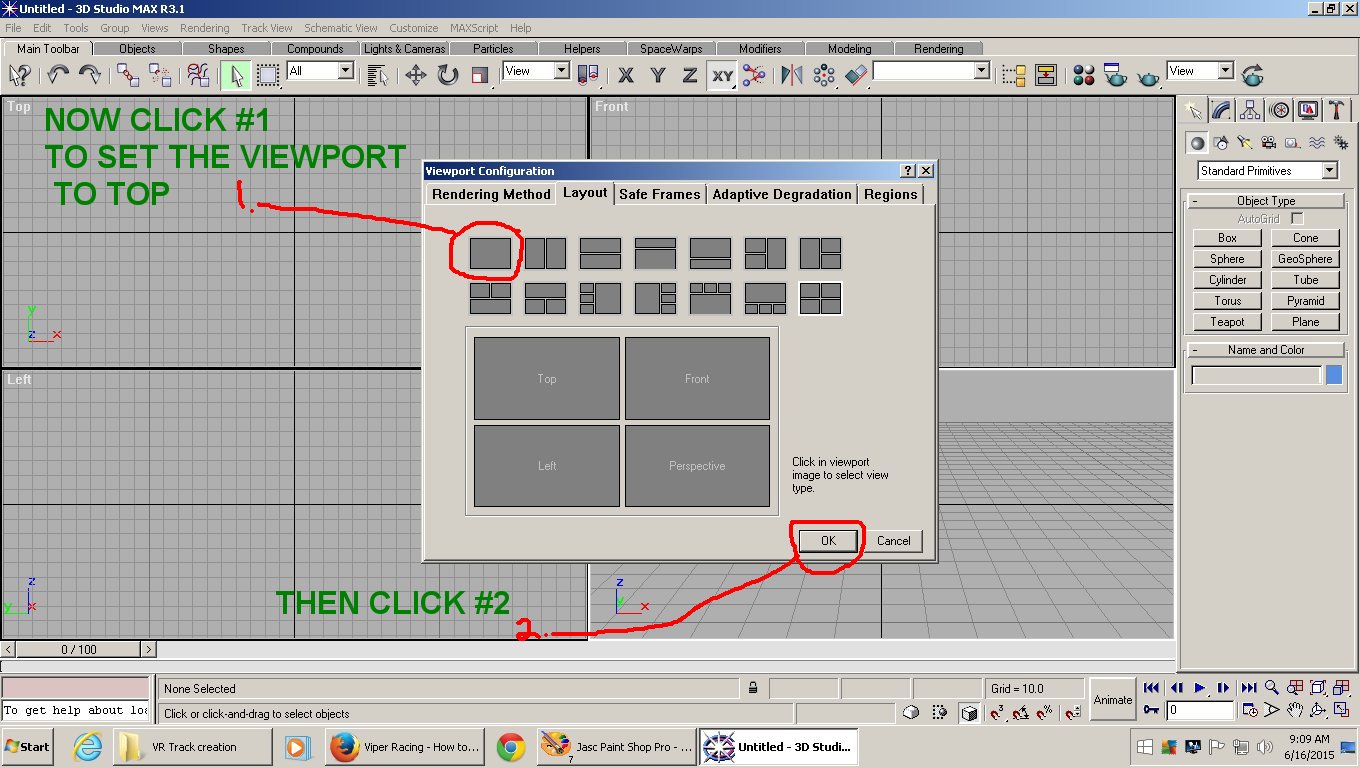Open the Hierarchy command panel tab
Viewport: 1360px width, 768px height.
click(x=1250, y=110)
